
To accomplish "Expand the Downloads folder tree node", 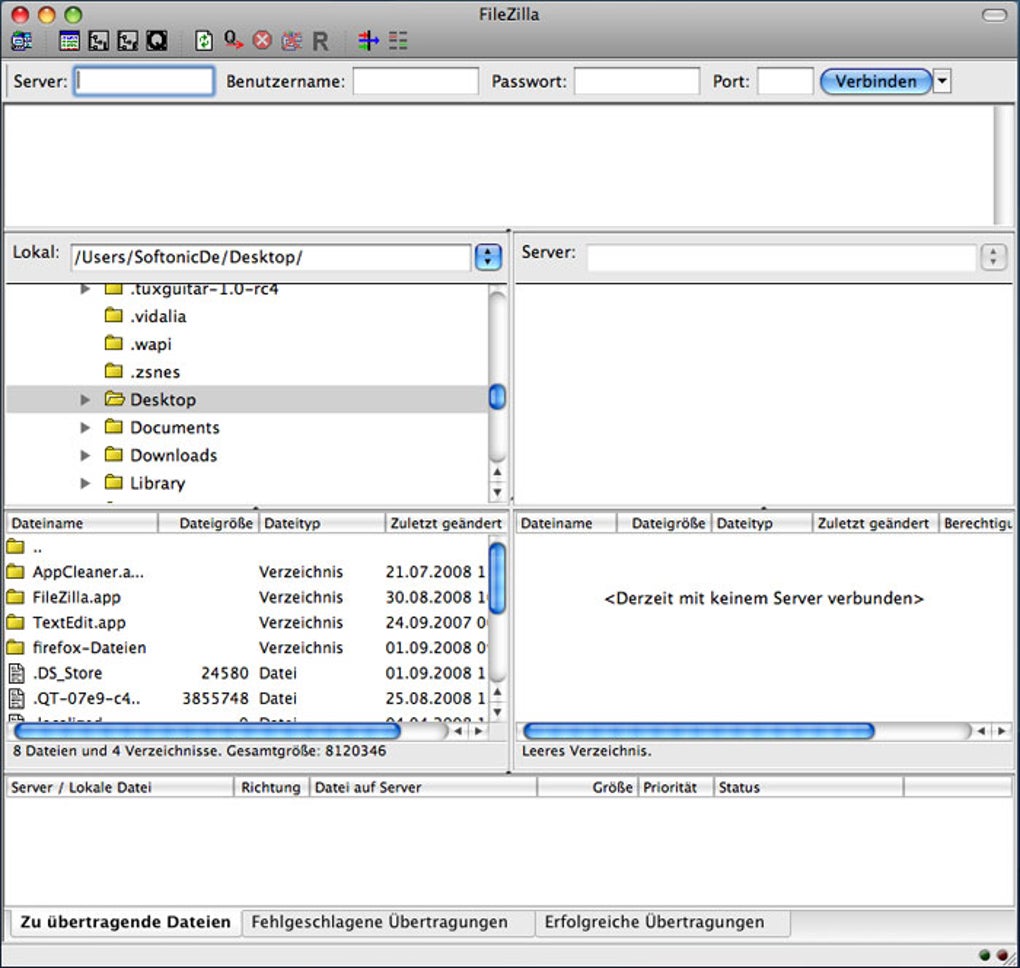I will pos(85,455).
